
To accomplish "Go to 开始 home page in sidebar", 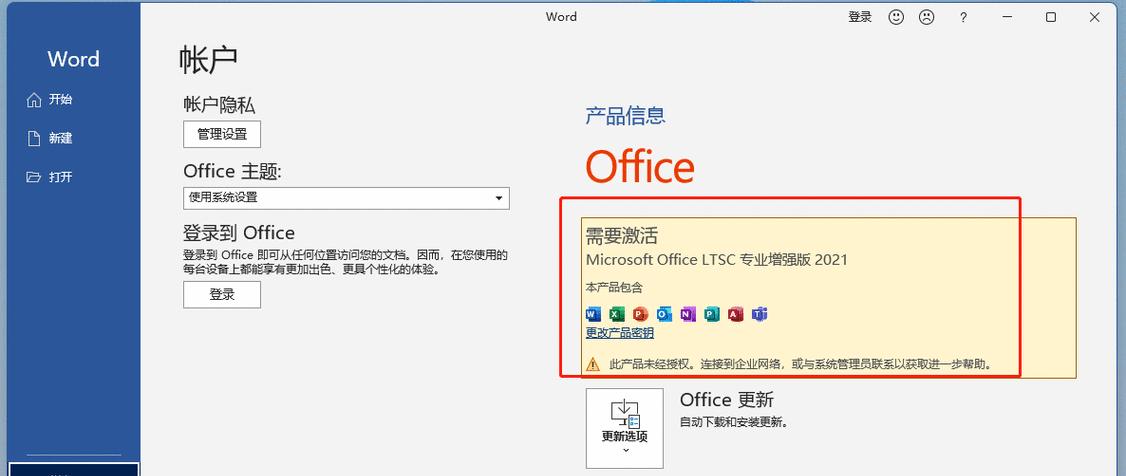I will (50, 100).
